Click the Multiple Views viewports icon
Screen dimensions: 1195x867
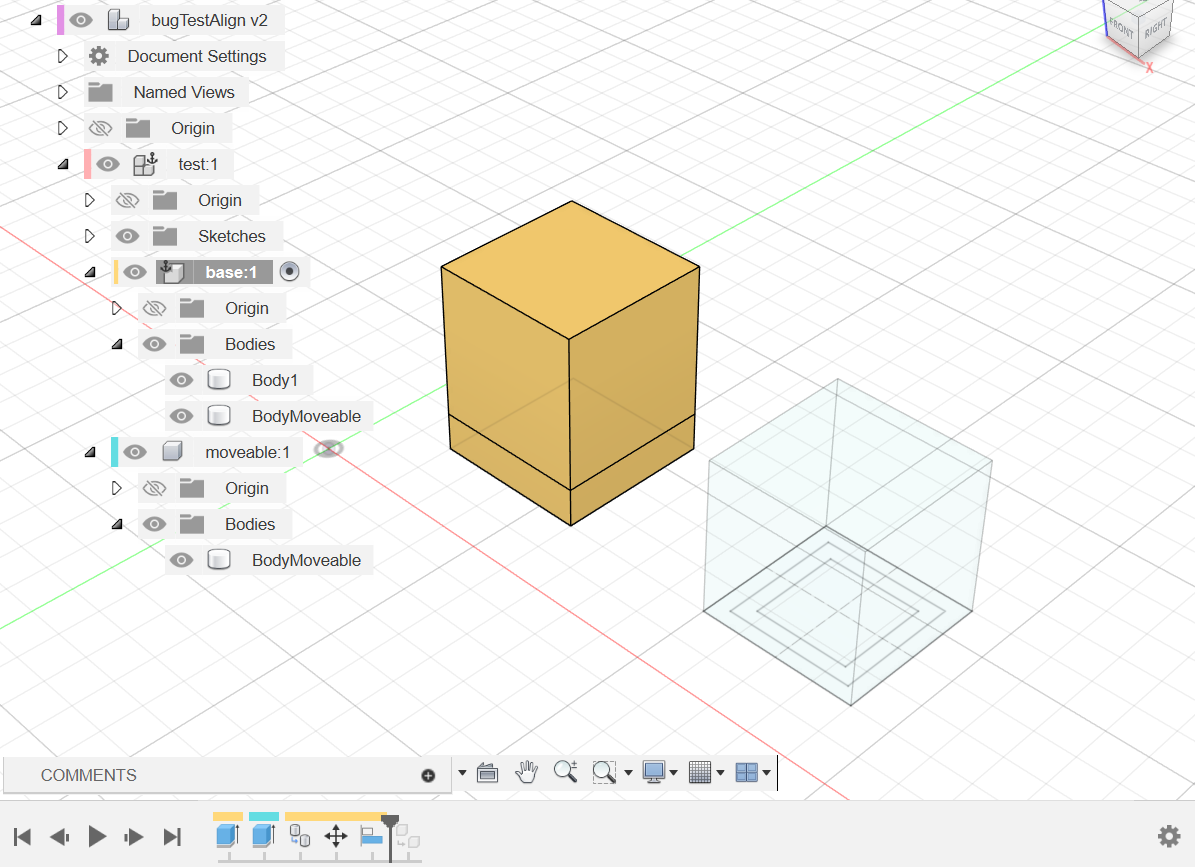[747, 771]
